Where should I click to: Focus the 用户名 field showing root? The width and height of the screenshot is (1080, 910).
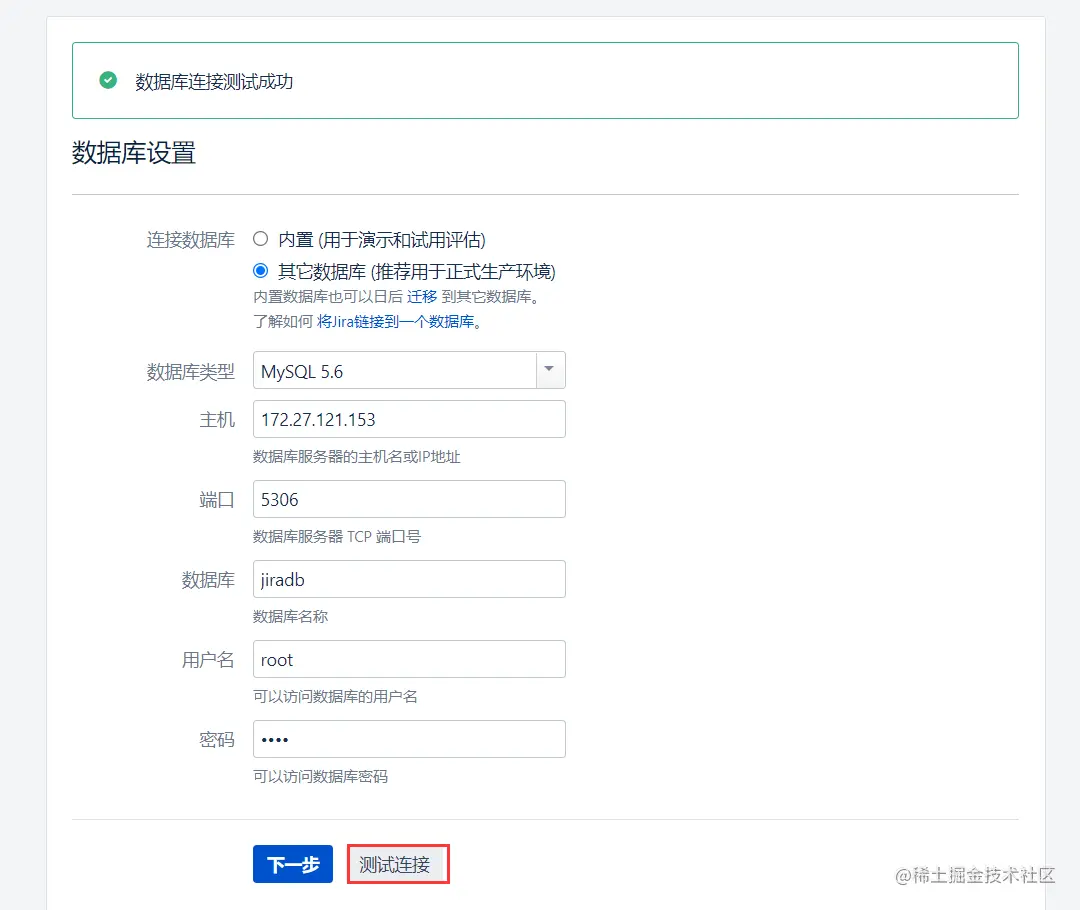(409, 659)
